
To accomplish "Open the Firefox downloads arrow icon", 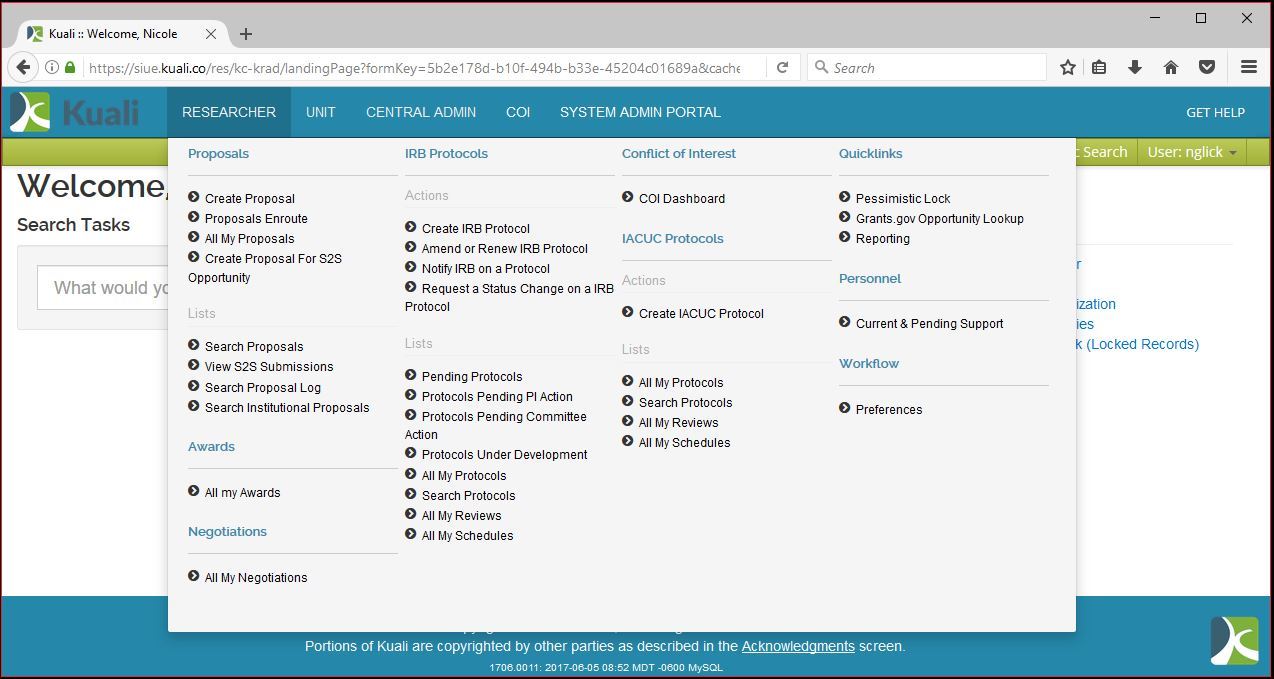I will click(1135, 67).
